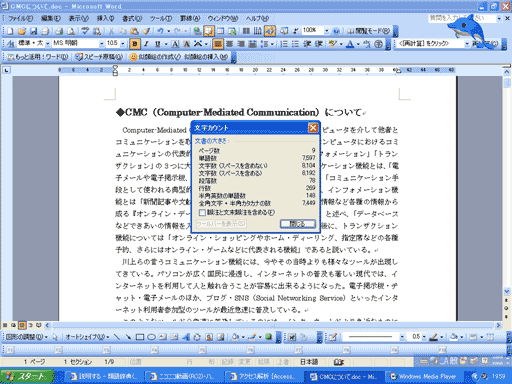
Task: Click the Paste clipboard icon
Action: [134, 31]
